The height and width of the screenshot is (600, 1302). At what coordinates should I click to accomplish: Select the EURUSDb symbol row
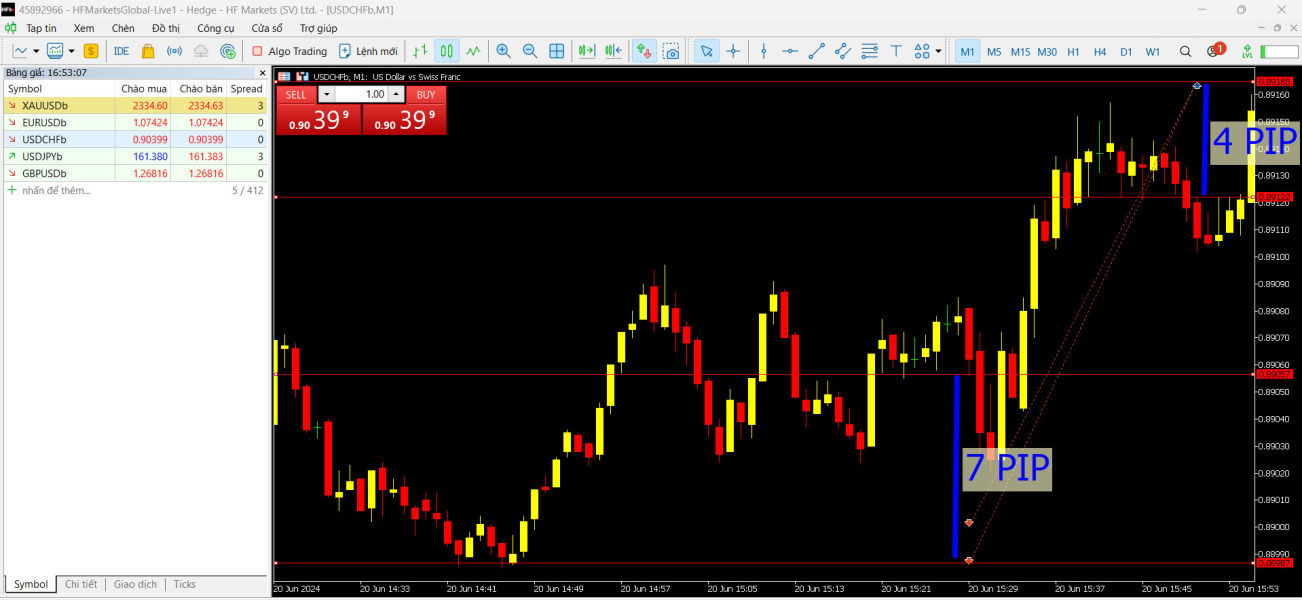(x=135, y=122)
